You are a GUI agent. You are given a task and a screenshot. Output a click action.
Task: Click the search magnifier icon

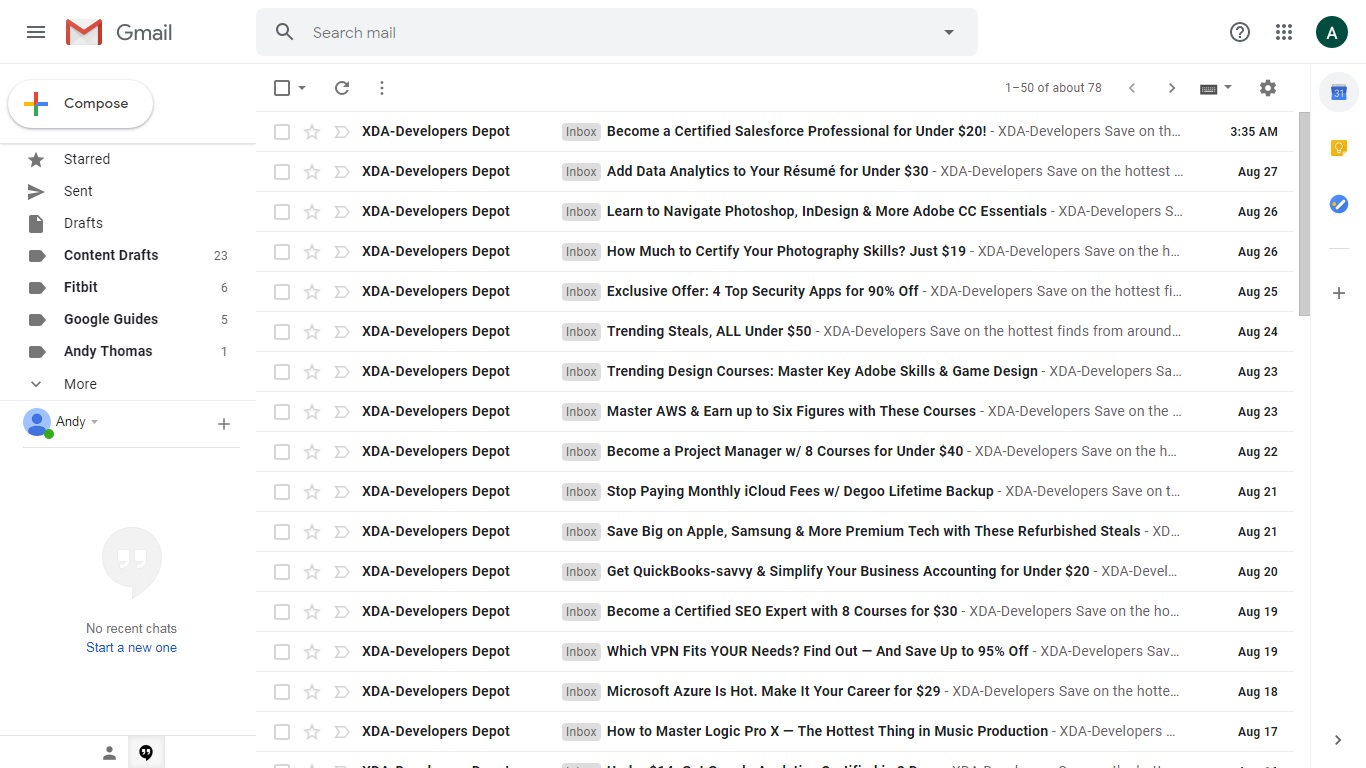[x=285, y=32]
